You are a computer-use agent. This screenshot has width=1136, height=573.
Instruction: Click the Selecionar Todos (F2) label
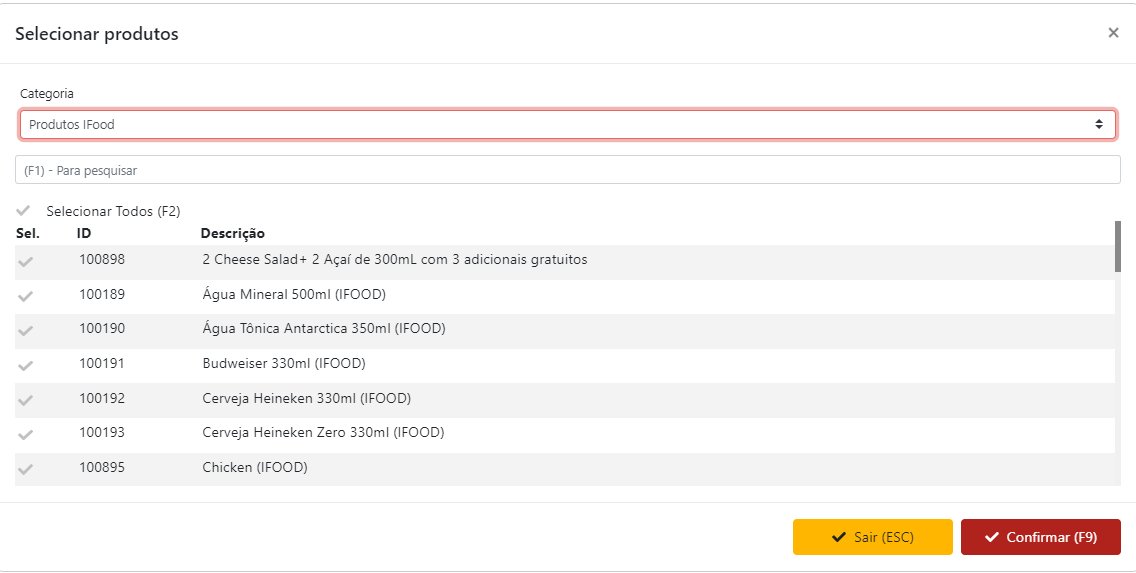pos(113,211)
